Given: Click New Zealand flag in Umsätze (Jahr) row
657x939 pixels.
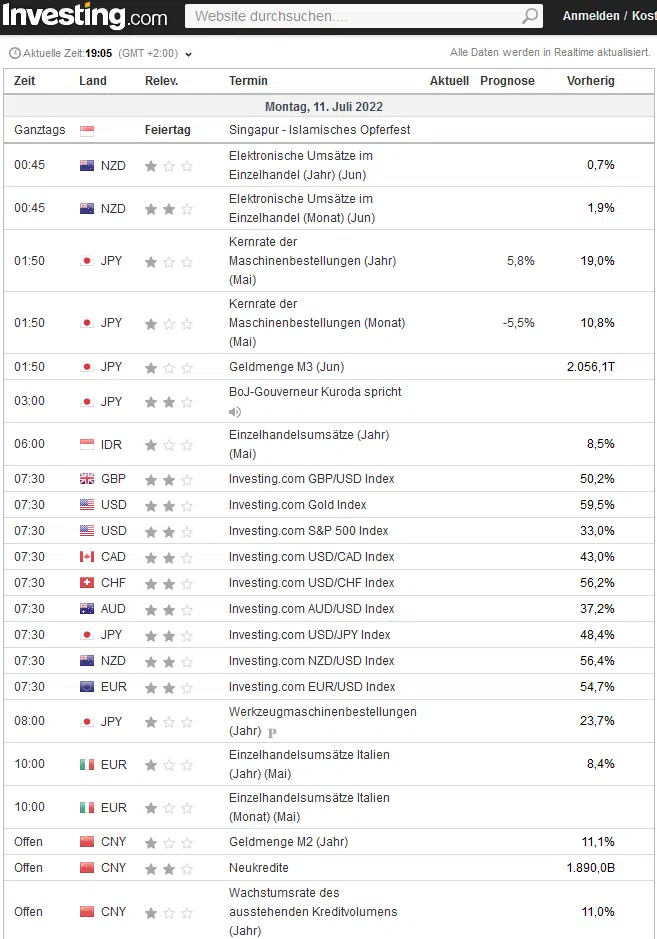Looking at the screenshot, I should coord(87,166).
